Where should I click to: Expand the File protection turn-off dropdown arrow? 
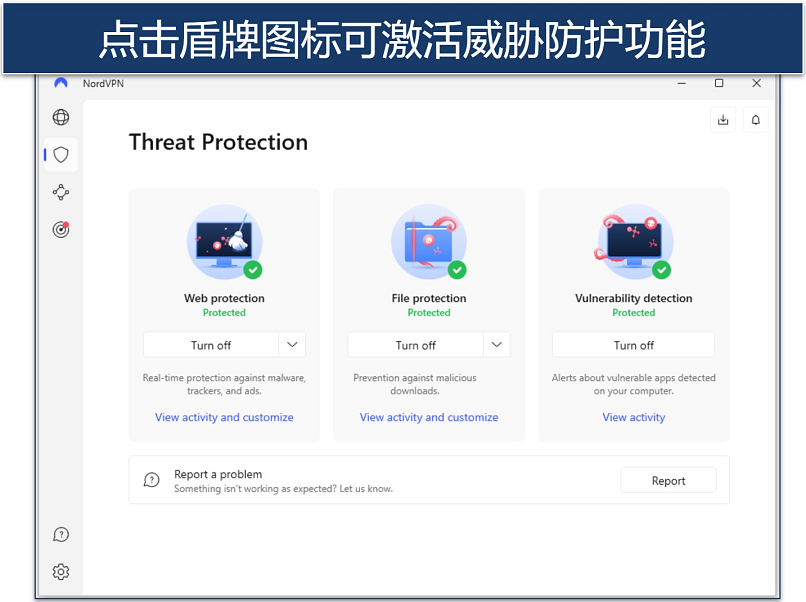coord(497,345)
